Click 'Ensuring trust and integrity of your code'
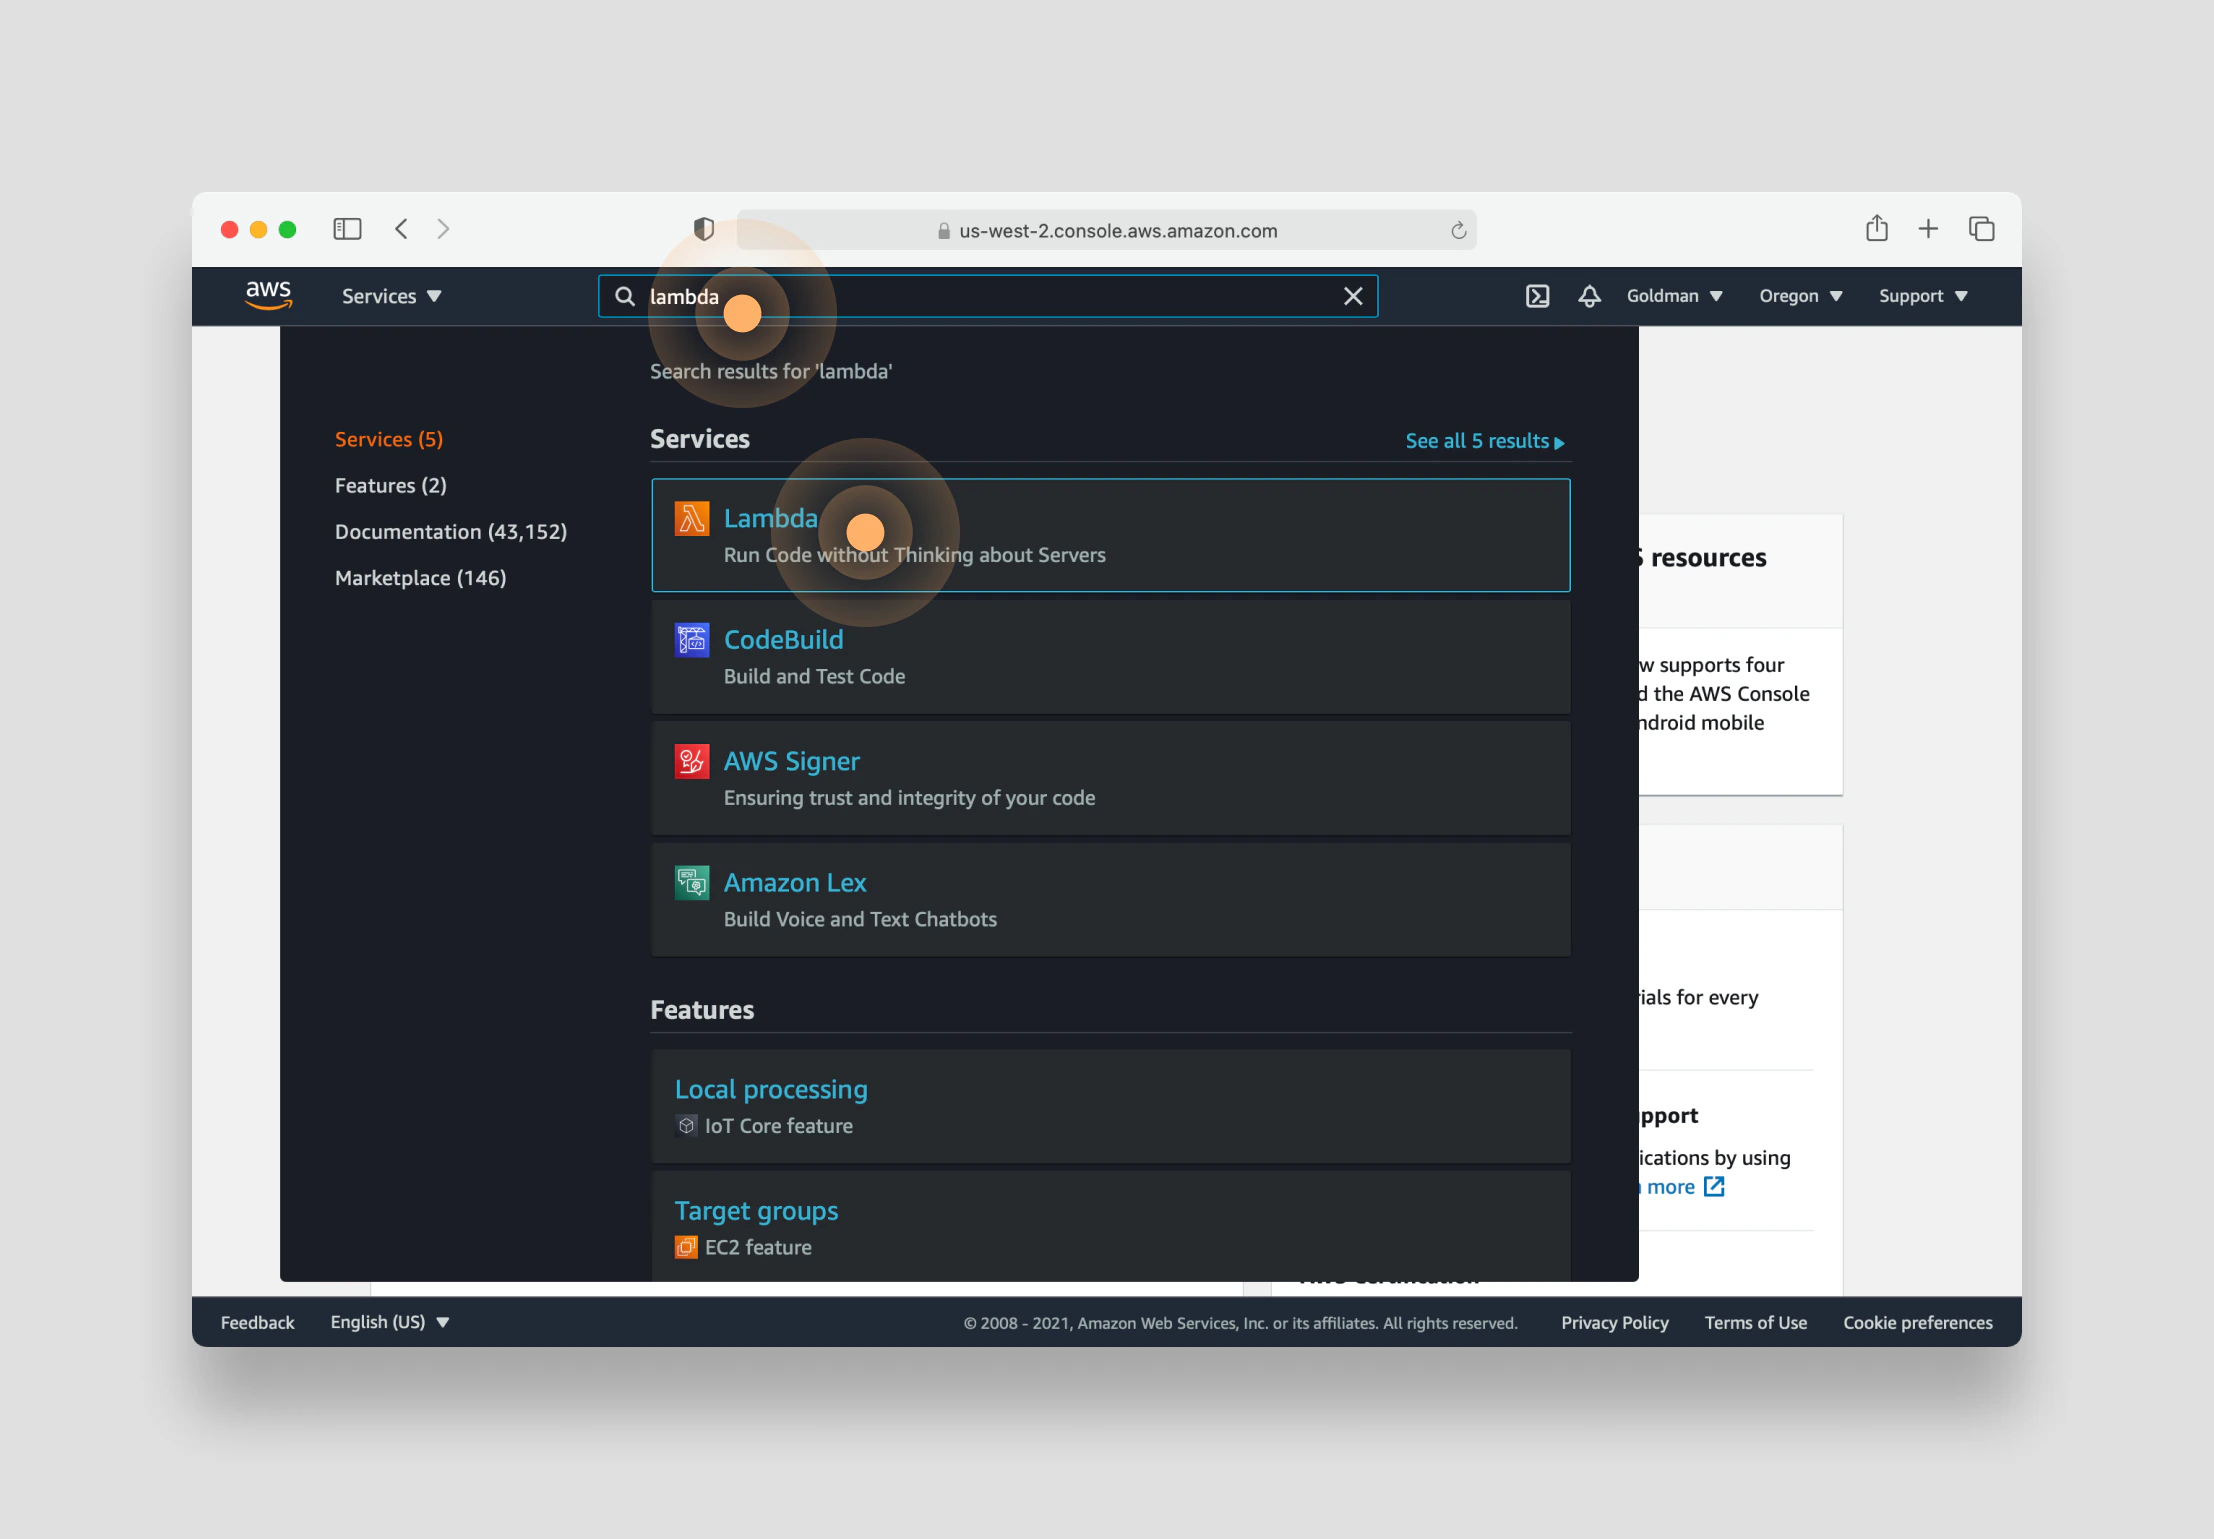Screen dimensions: 2214x1539 tap(910, 798)
